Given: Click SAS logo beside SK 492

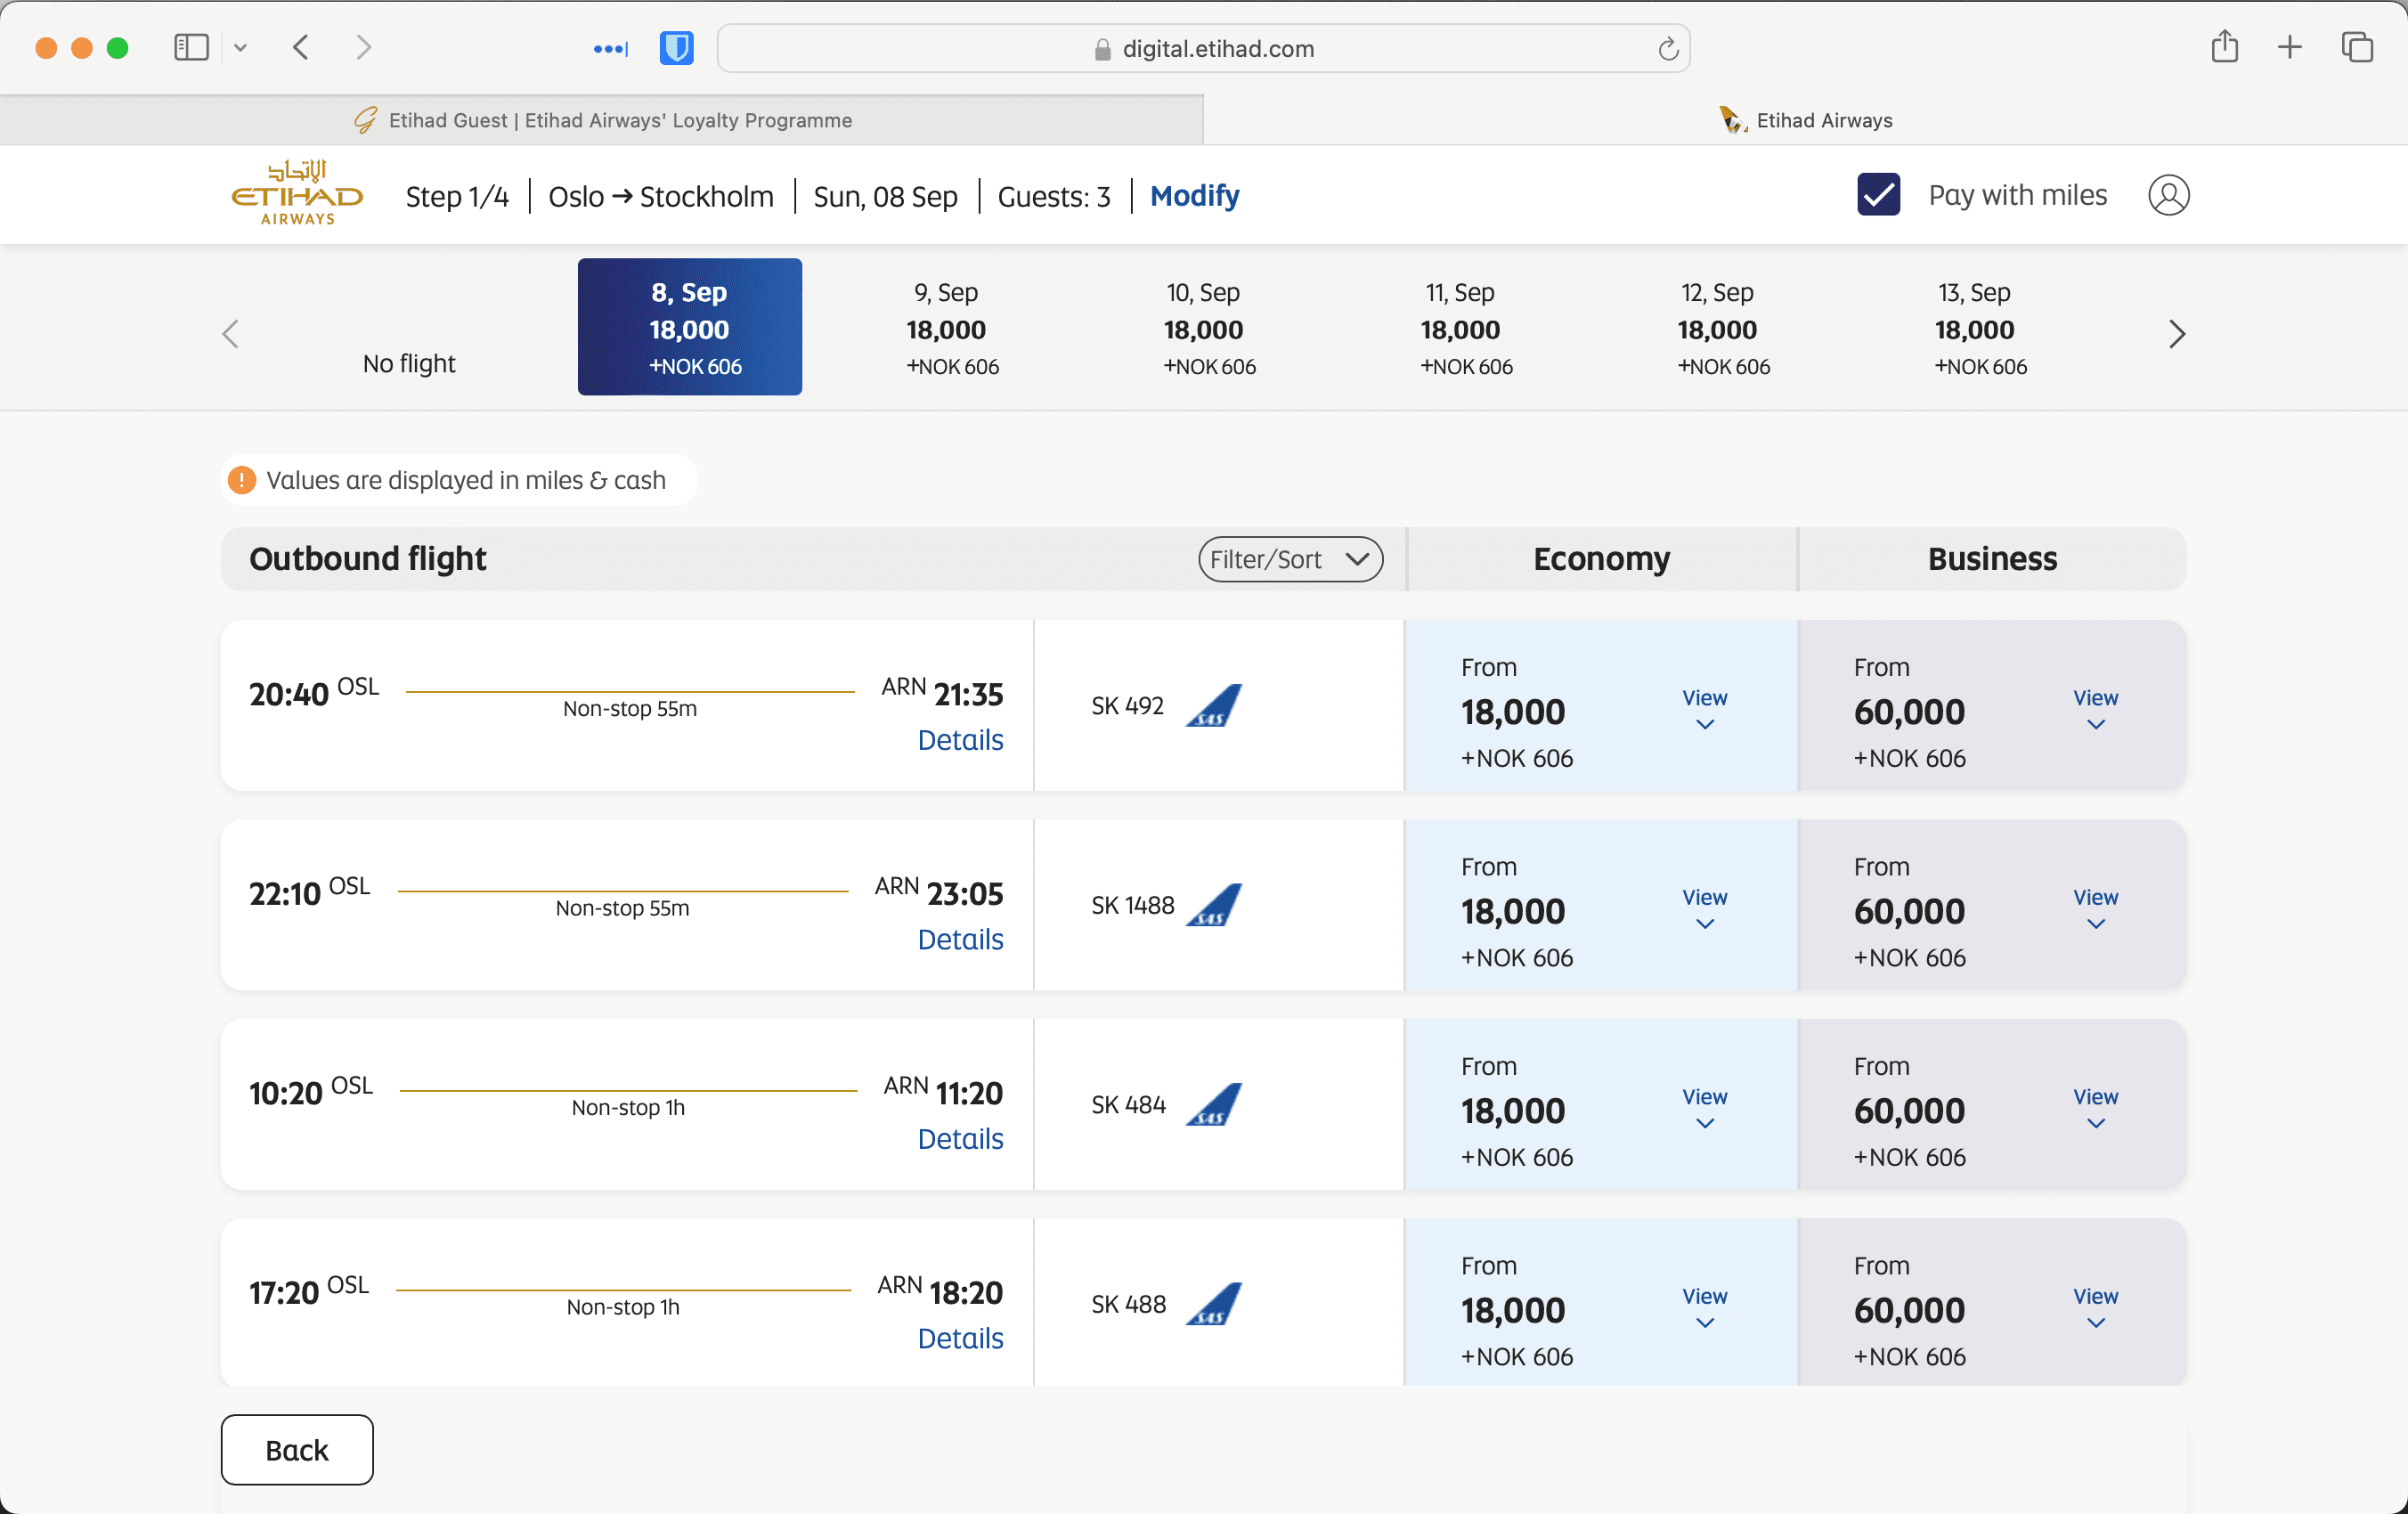Looking at the screenshot, I should click(1214, 706).
